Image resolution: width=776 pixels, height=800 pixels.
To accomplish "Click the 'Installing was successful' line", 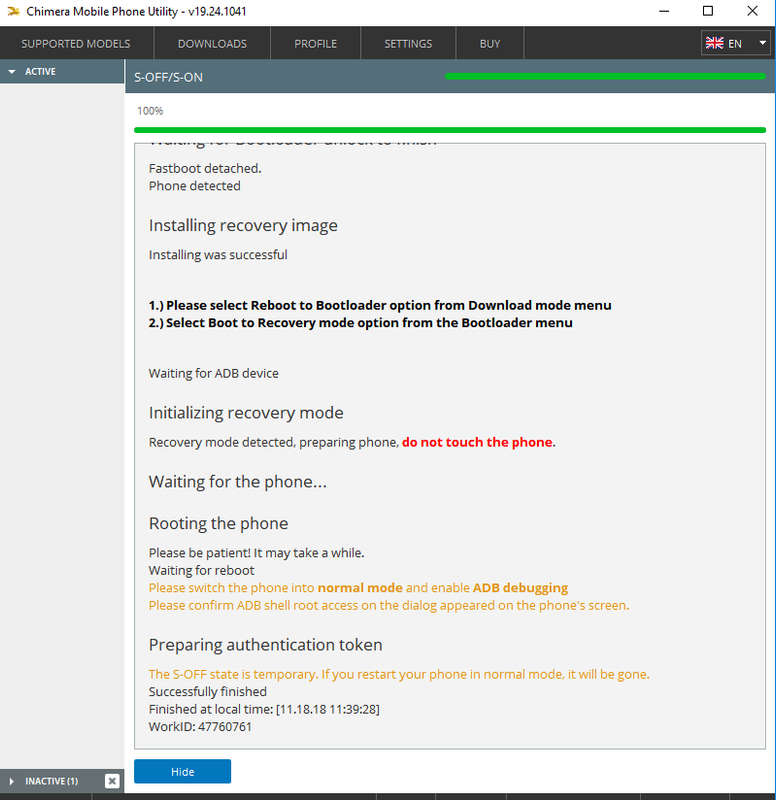I will point(218,255).
